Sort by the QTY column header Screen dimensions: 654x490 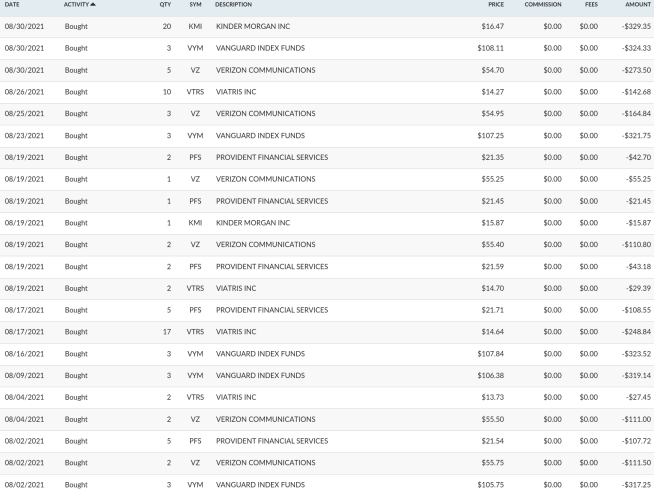(165, 5)
